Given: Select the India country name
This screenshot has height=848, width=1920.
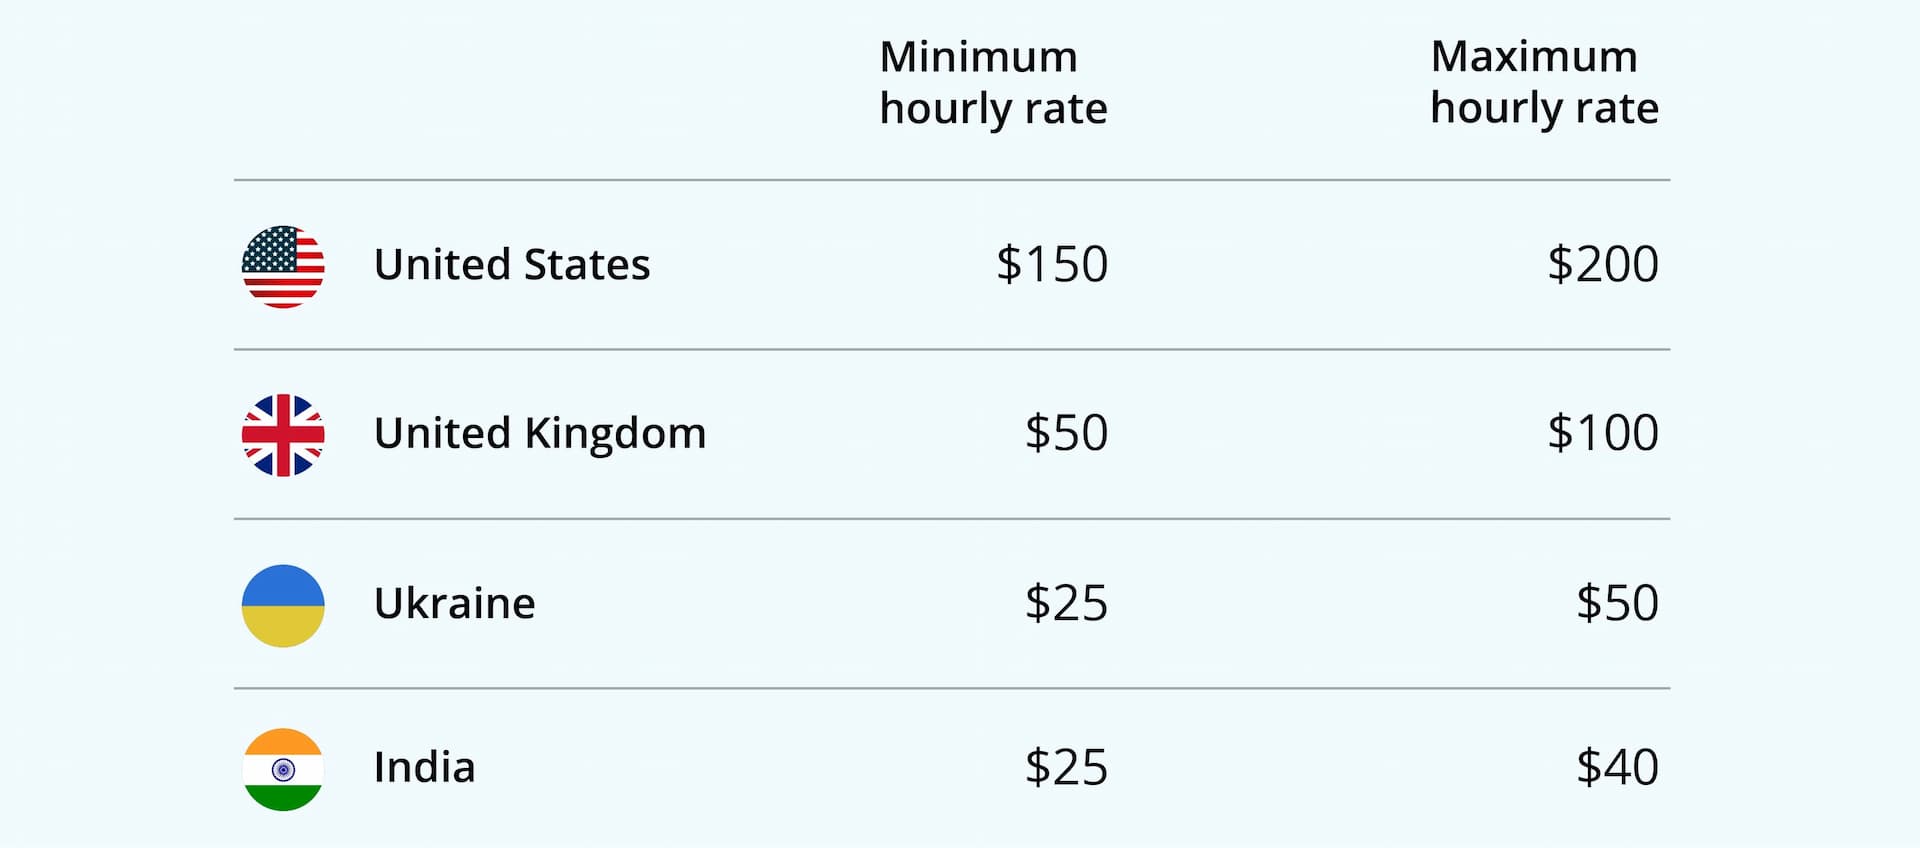Looking at the screenshot, I should coord(424,767).
